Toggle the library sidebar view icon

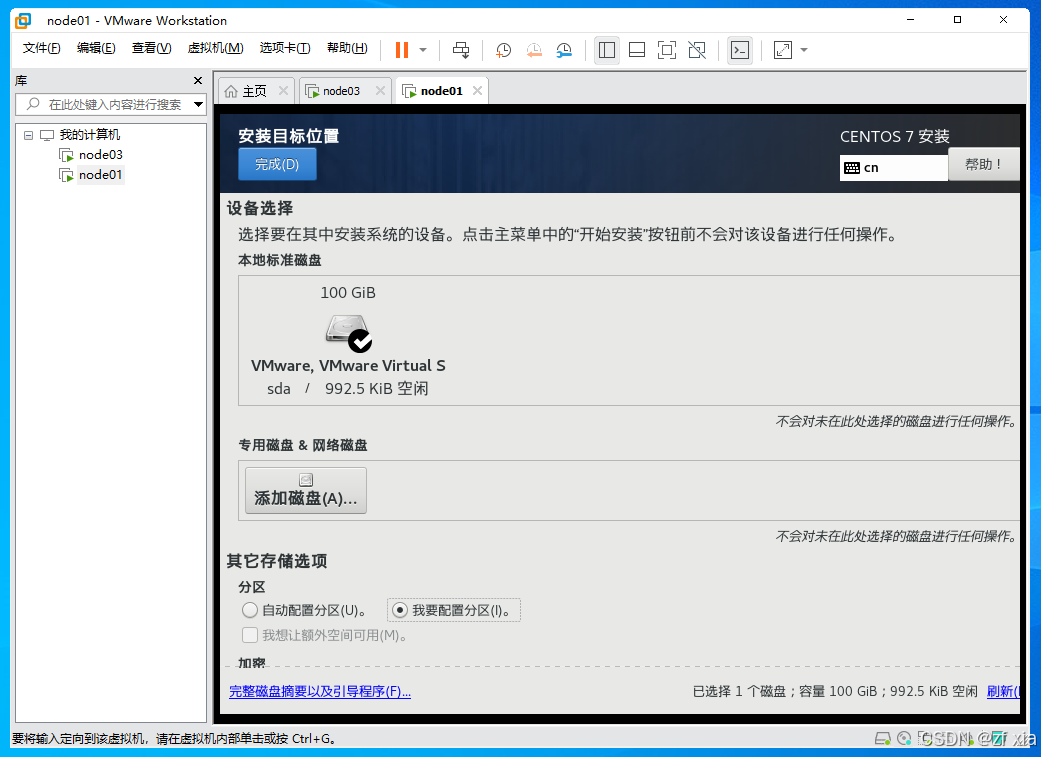[607, 50]
